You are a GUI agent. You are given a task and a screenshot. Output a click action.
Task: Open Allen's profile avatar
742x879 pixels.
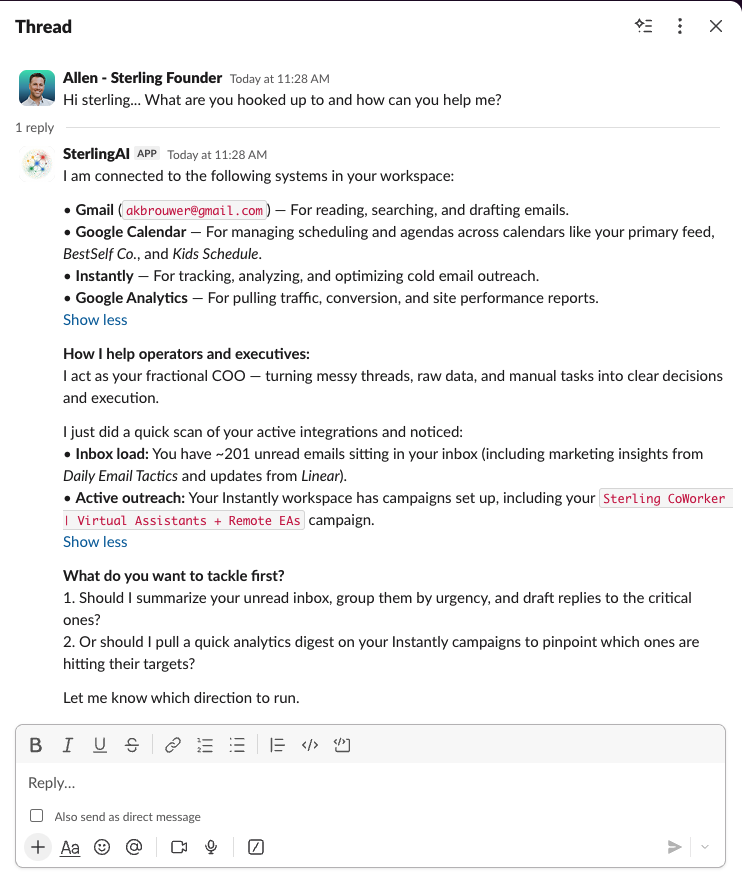[37, 88]
